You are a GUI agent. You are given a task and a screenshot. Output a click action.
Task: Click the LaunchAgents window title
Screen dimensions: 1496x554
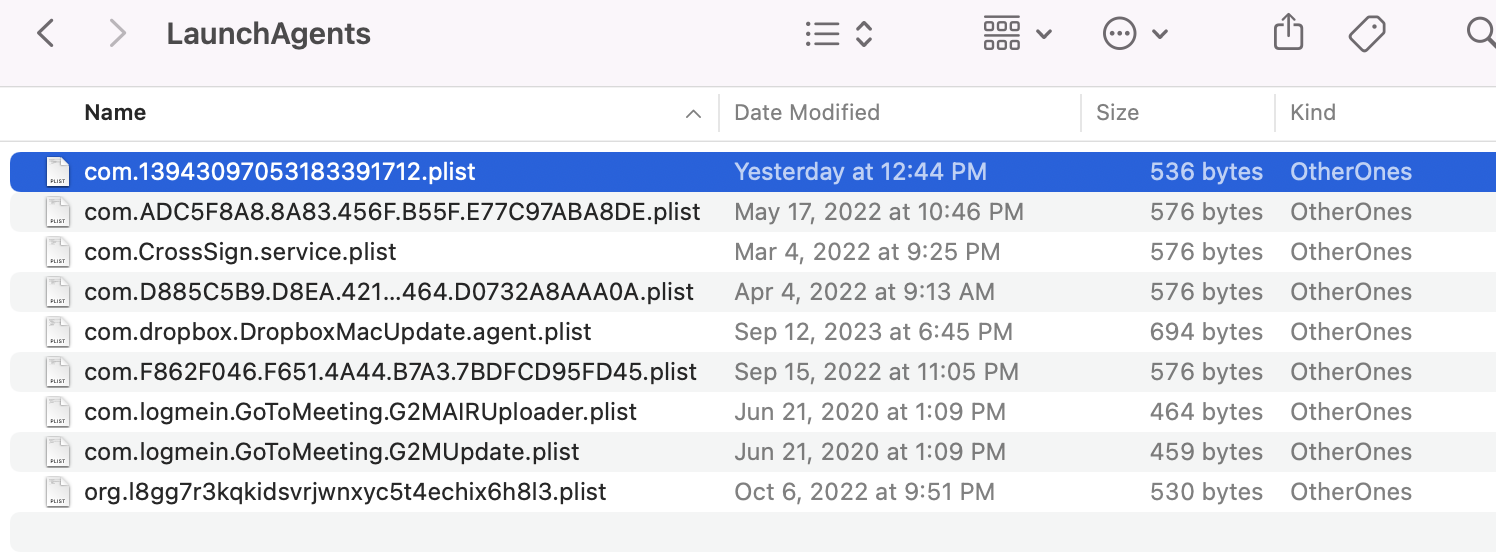268,34
